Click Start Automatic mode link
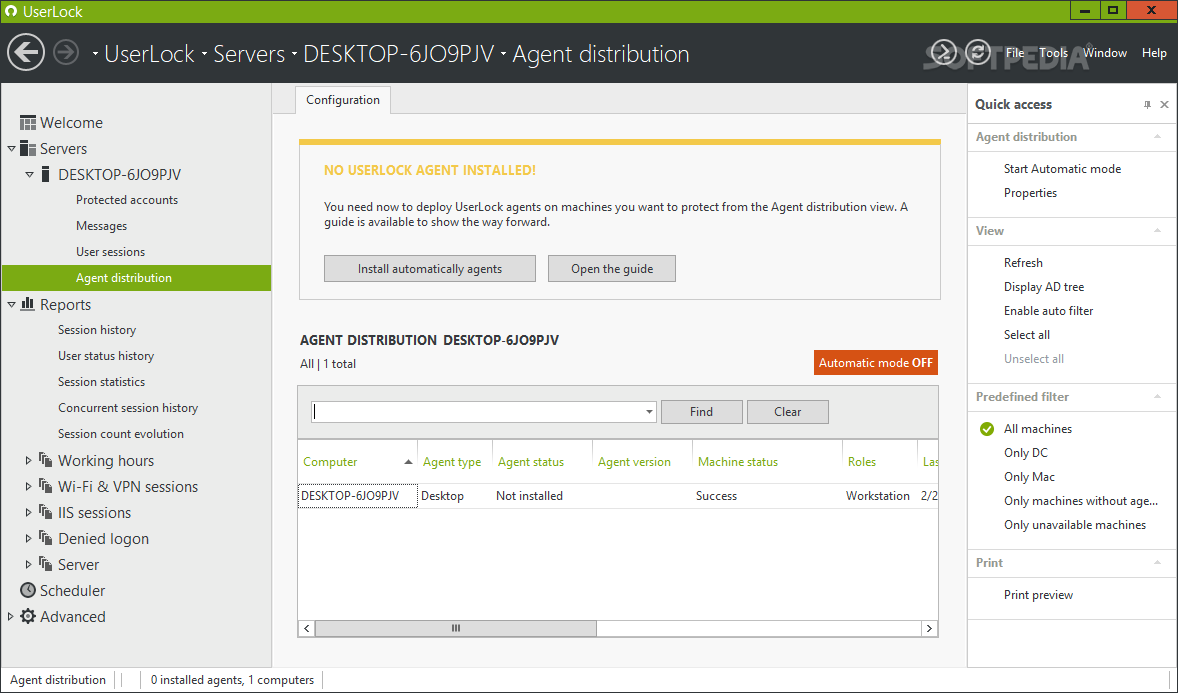 pos(1062,169)
